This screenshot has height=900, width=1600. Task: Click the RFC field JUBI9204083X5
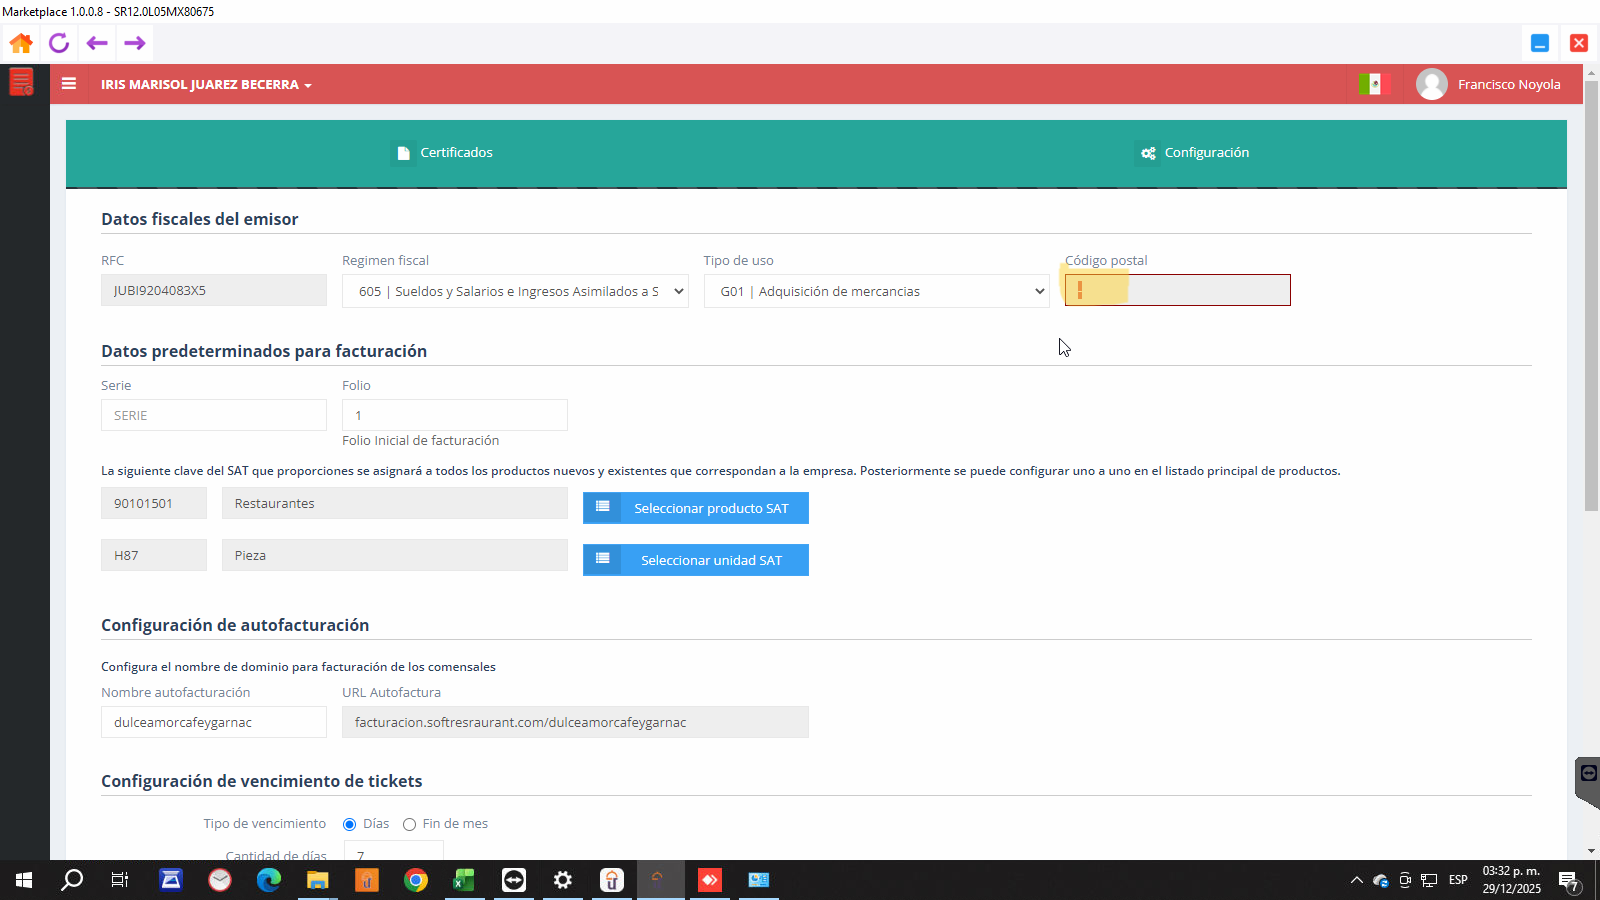tap(214, 290)
